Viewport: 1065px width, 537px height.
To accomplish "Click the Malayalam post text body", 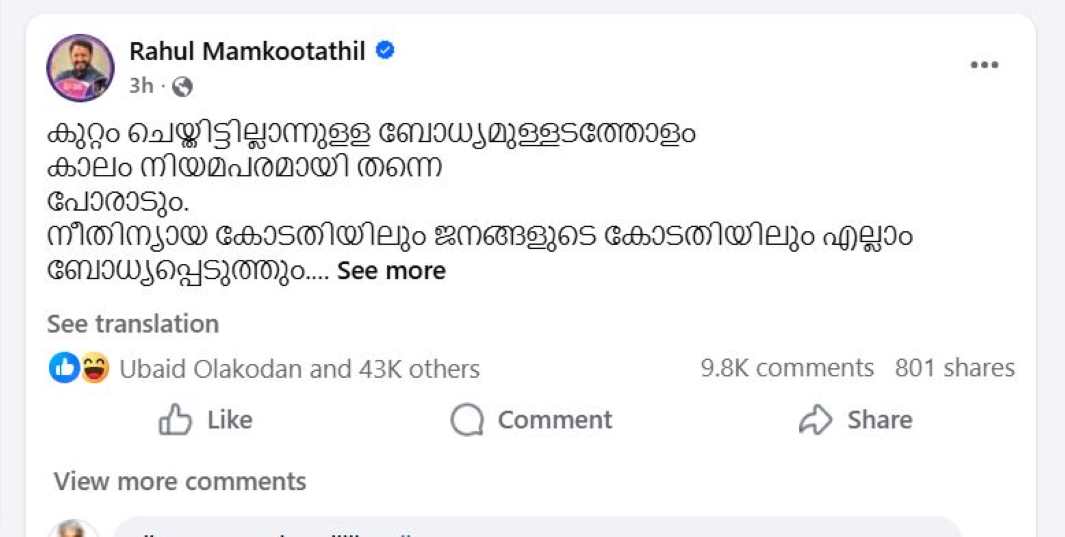I will [400, 200].
